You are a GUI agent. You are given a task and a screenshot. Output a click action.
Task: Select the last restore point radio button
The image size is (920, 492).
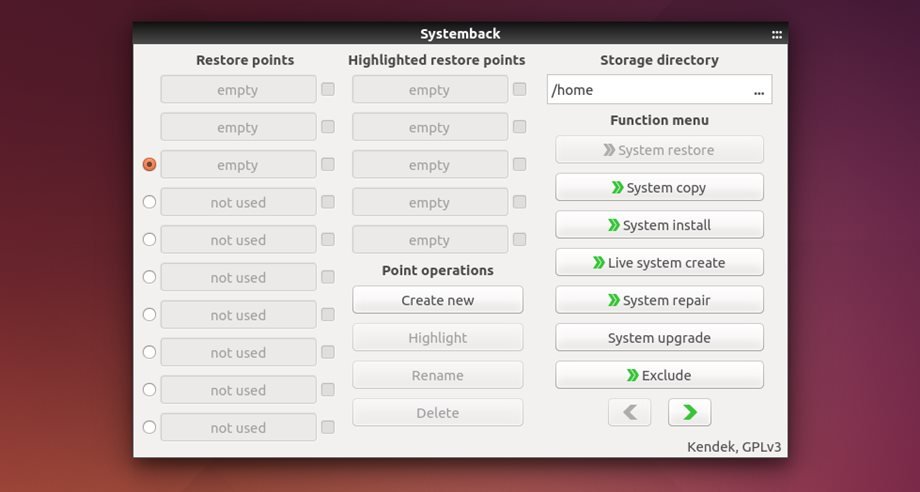point(150,427)
